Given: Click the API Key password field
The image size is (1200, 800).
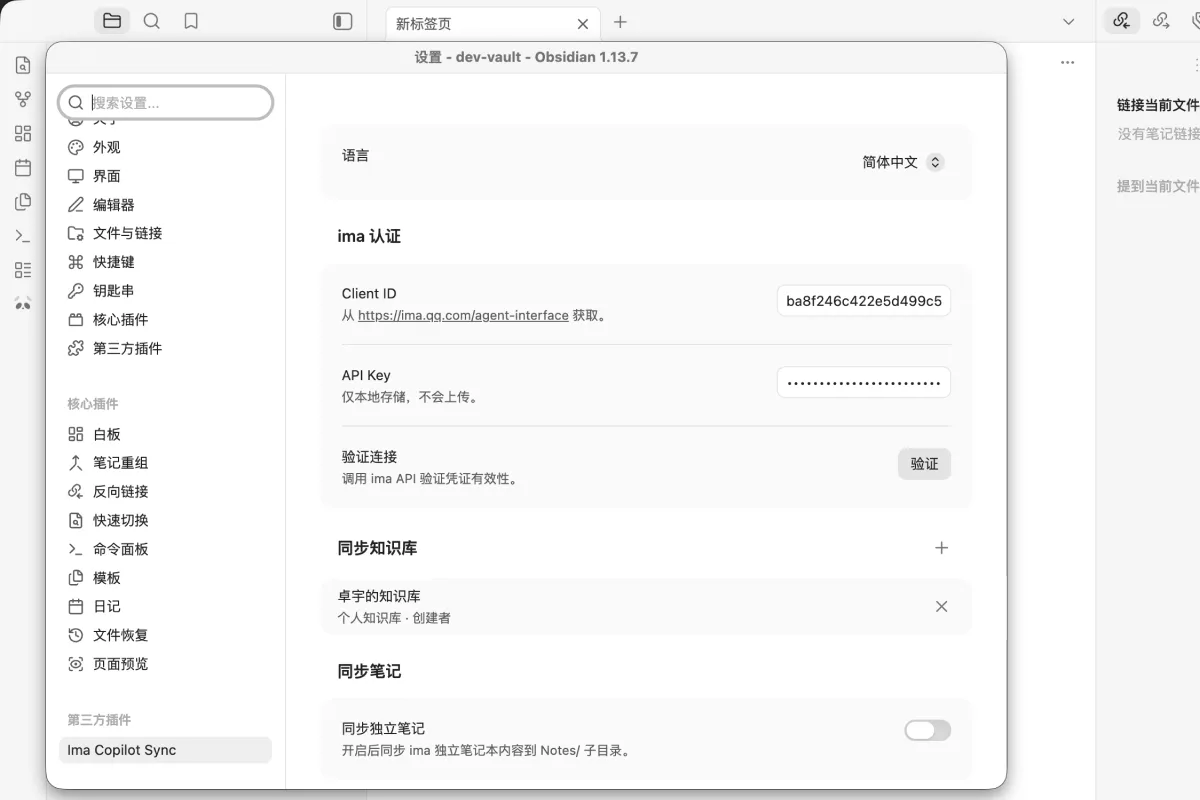Looking at the screenshot, I should [x=864, y=382].
